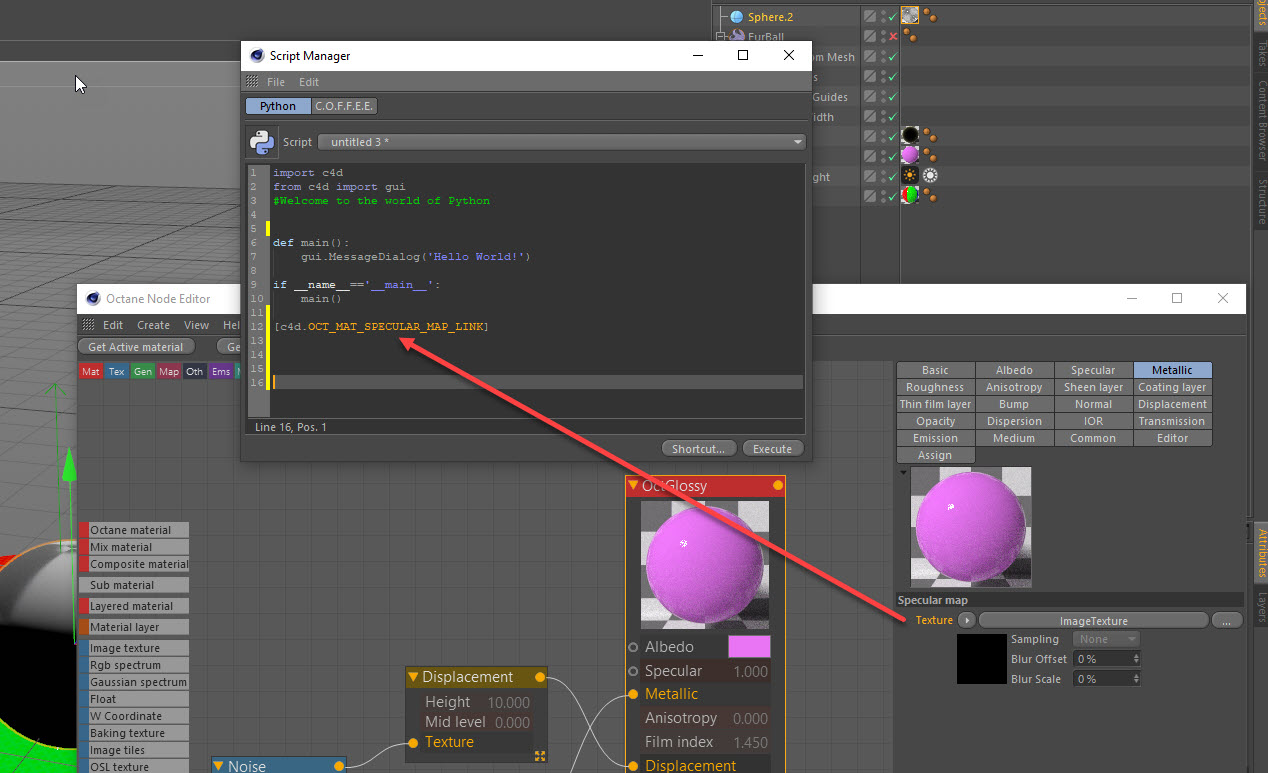This screenshot has height=773, width=1268.
Task: Open the Script Manager Edit menu
Action: point(309,82)
